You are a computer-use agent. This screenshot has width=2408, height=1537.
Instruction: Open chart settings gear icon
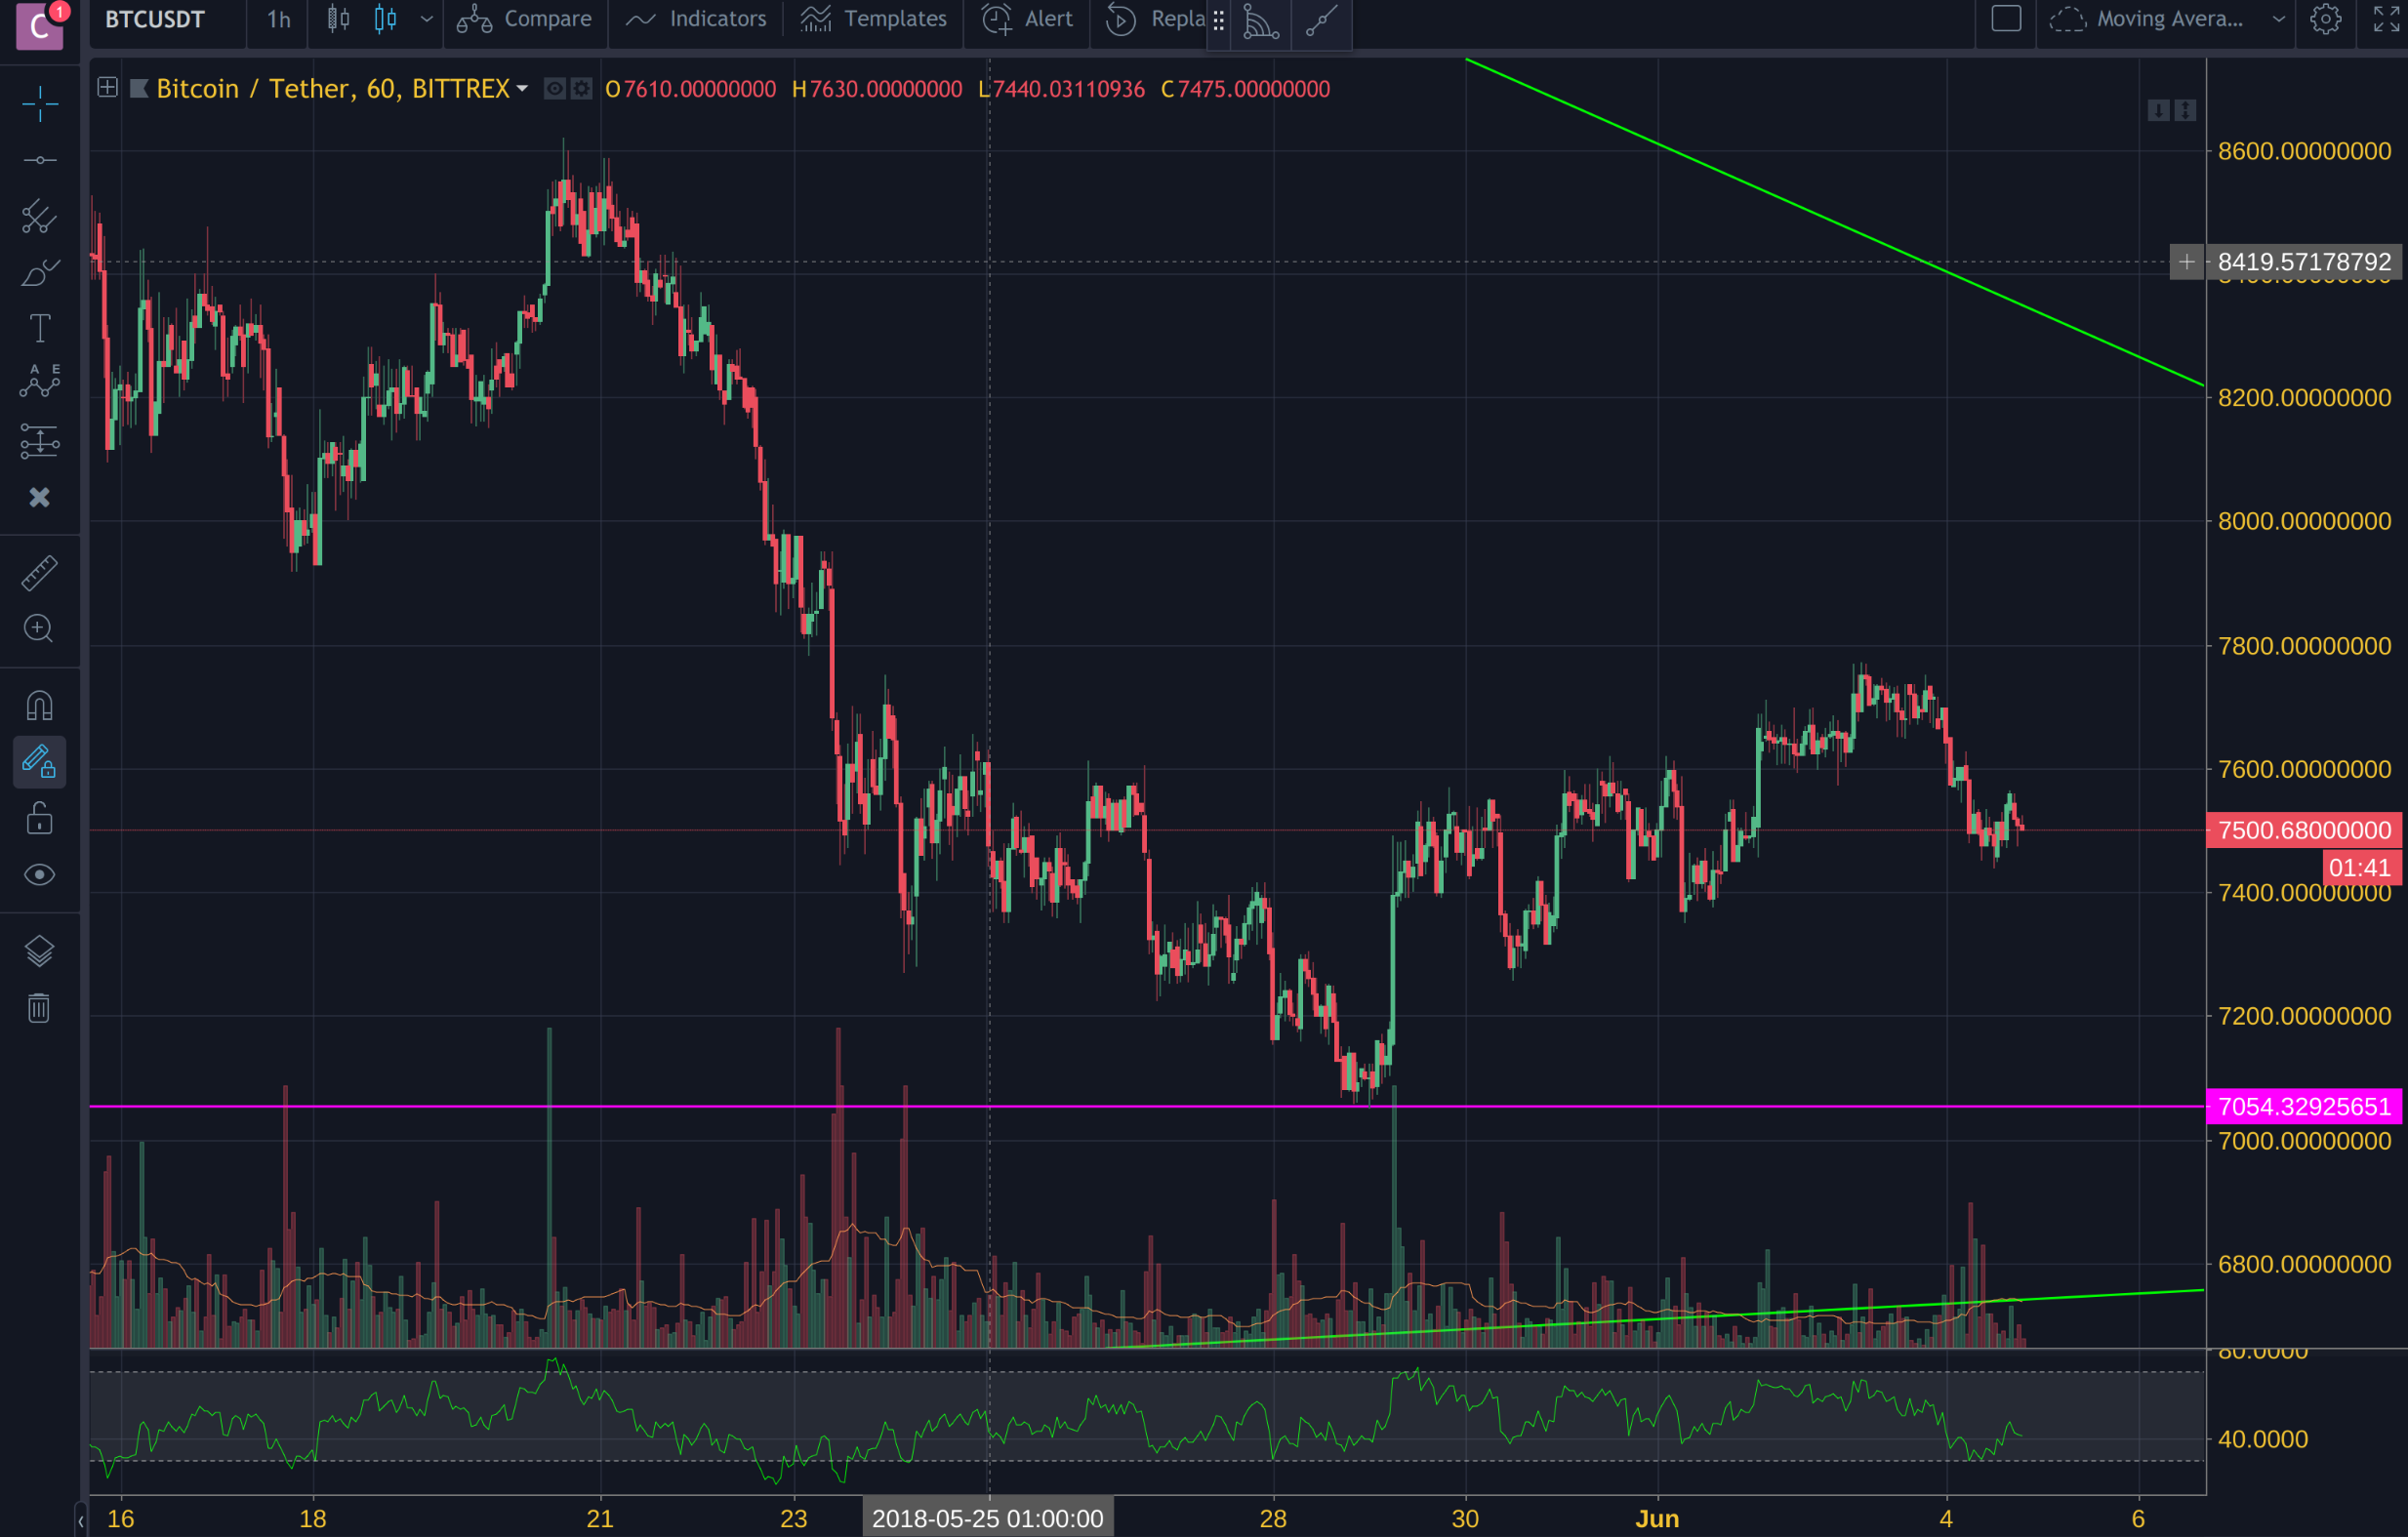click(2325, 19)
